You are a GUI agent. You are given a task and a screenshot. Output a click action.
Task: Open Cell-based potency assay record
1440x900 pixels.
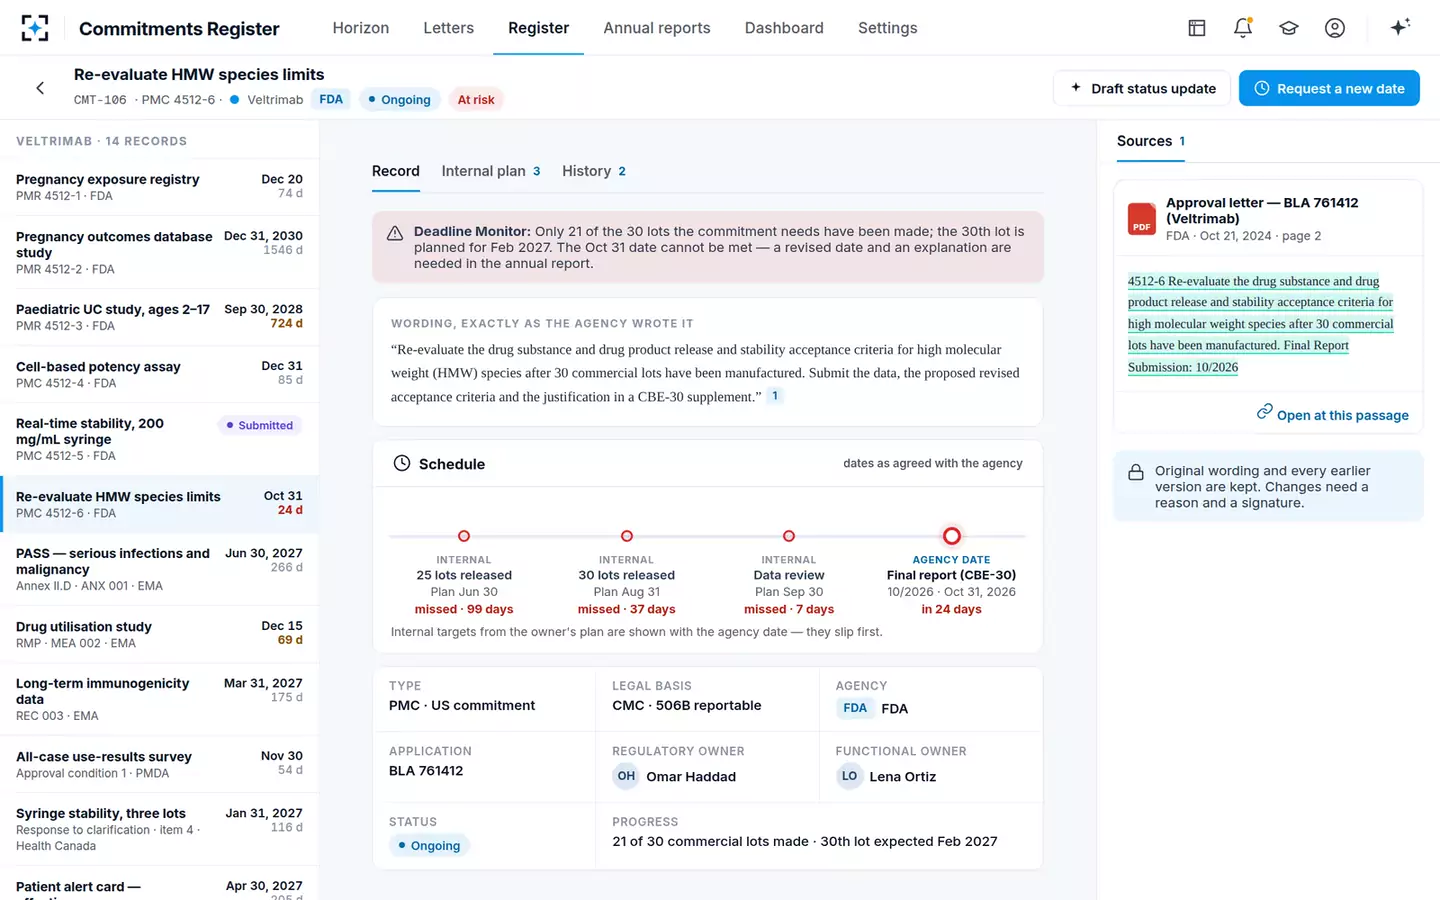click(x=160, y=374)
